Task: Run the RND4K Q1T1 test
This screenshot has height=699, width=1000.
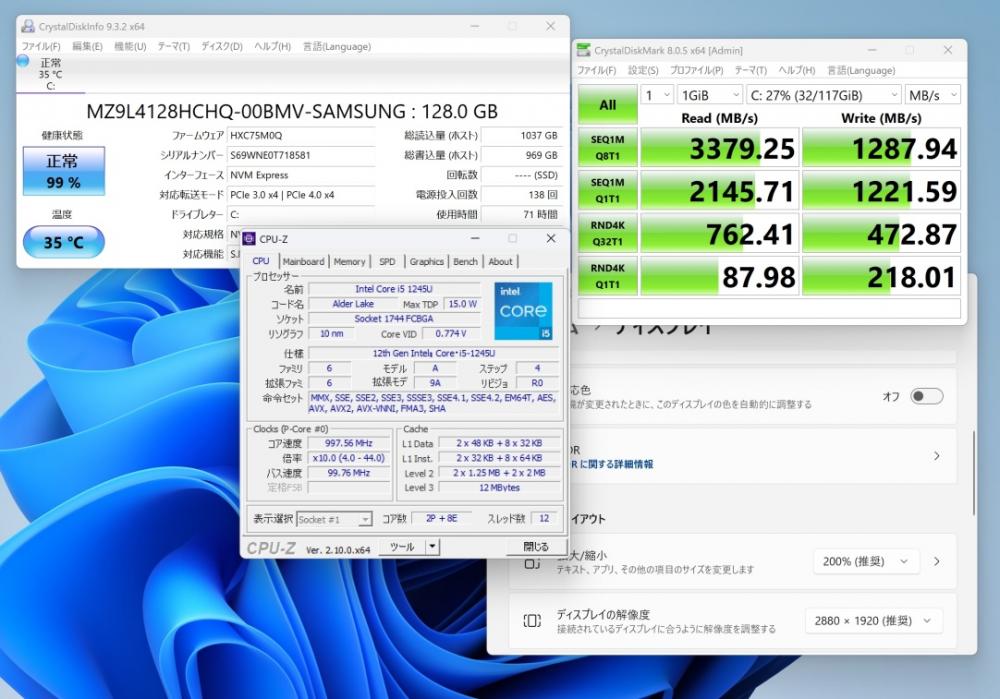Action: [x=608, y=276]
